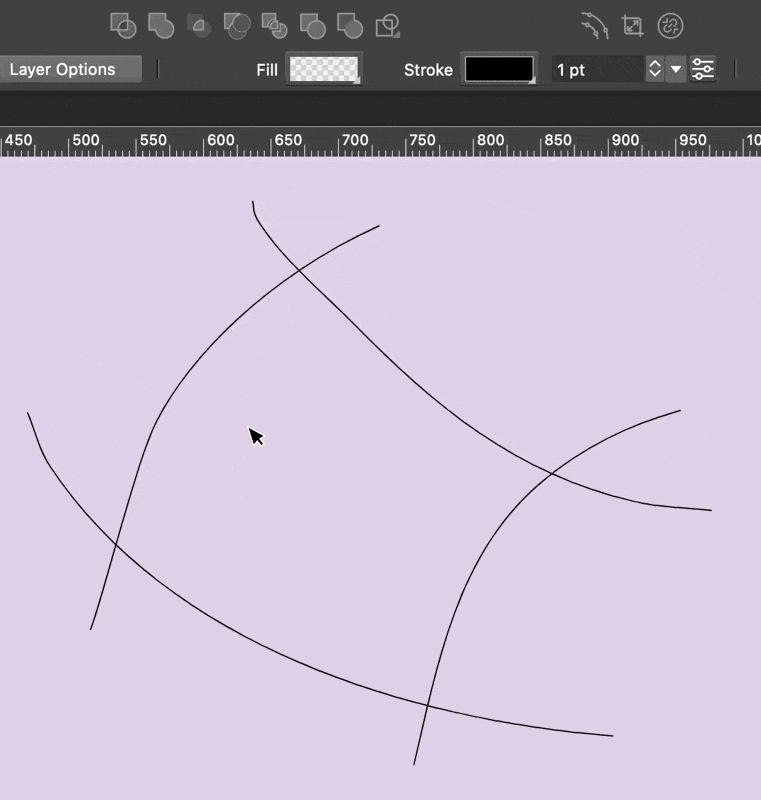761x800 pixels.
Task: Open stroke options sliders icon
Action: 703,69
